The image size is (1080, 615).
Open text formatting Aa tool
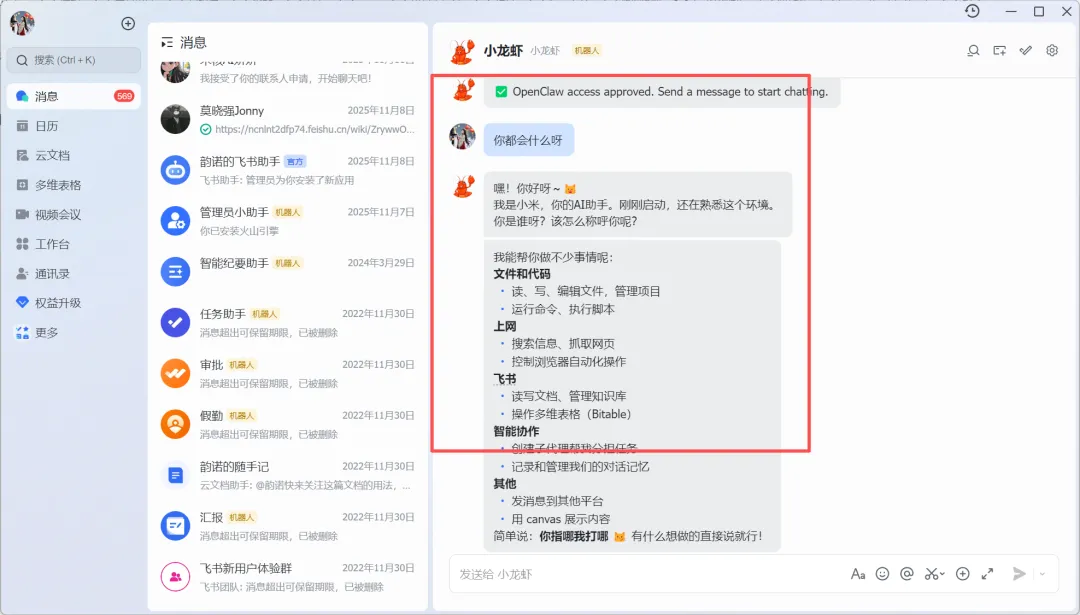(858, 574)
